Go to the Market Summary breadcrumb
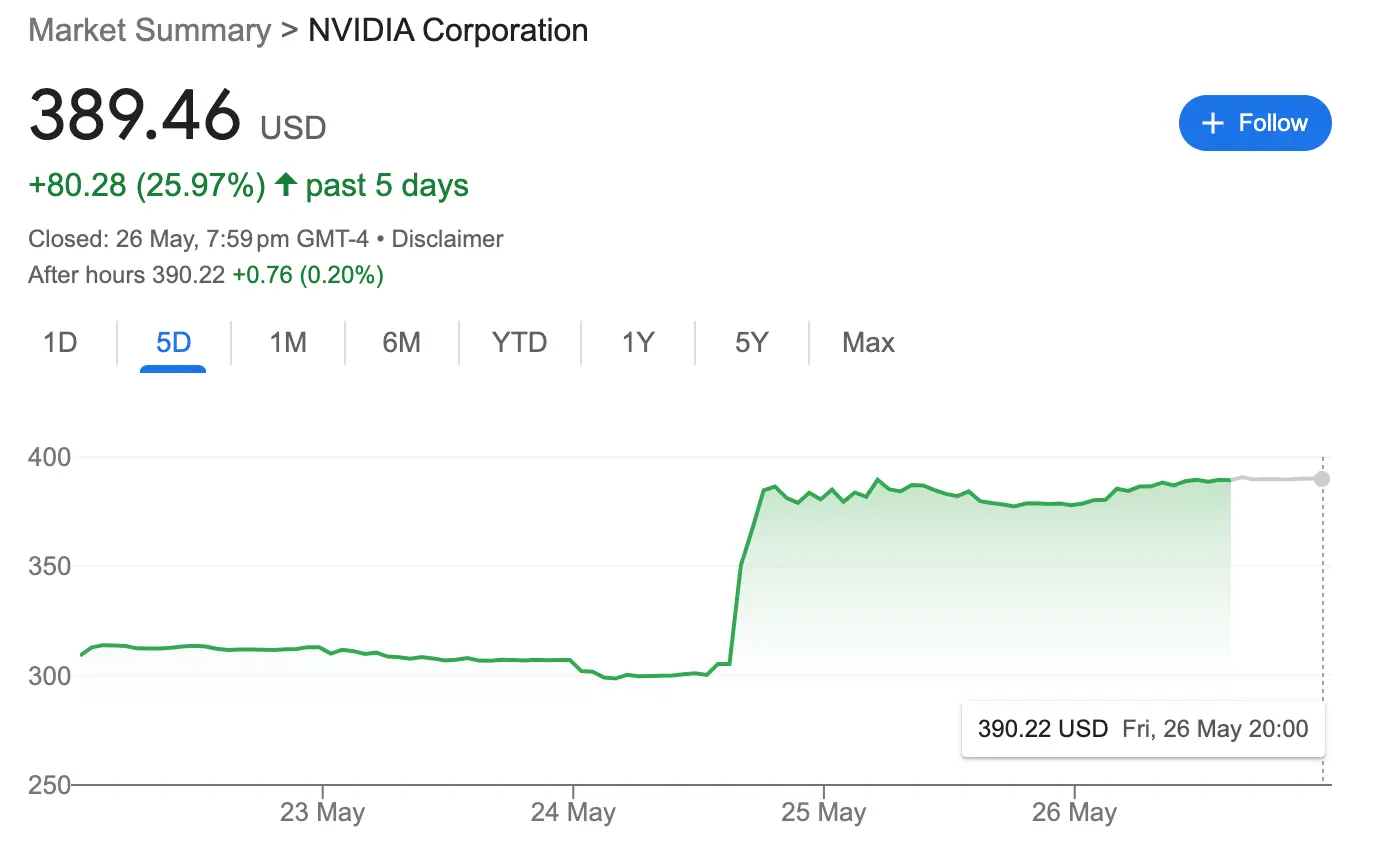 click(x=150, y=30)
